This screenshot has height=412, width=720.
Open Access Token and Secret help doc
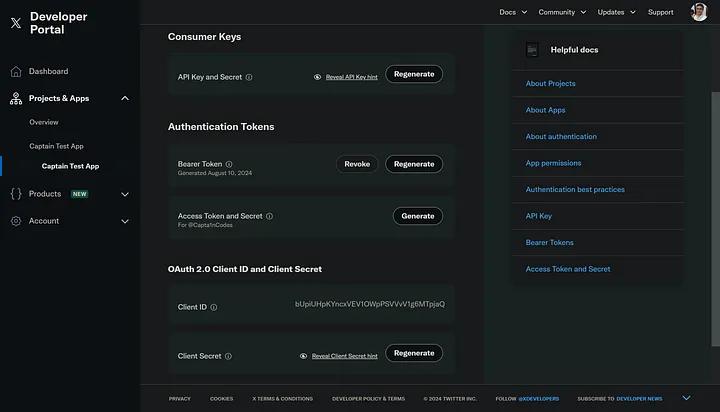[568, 269]
